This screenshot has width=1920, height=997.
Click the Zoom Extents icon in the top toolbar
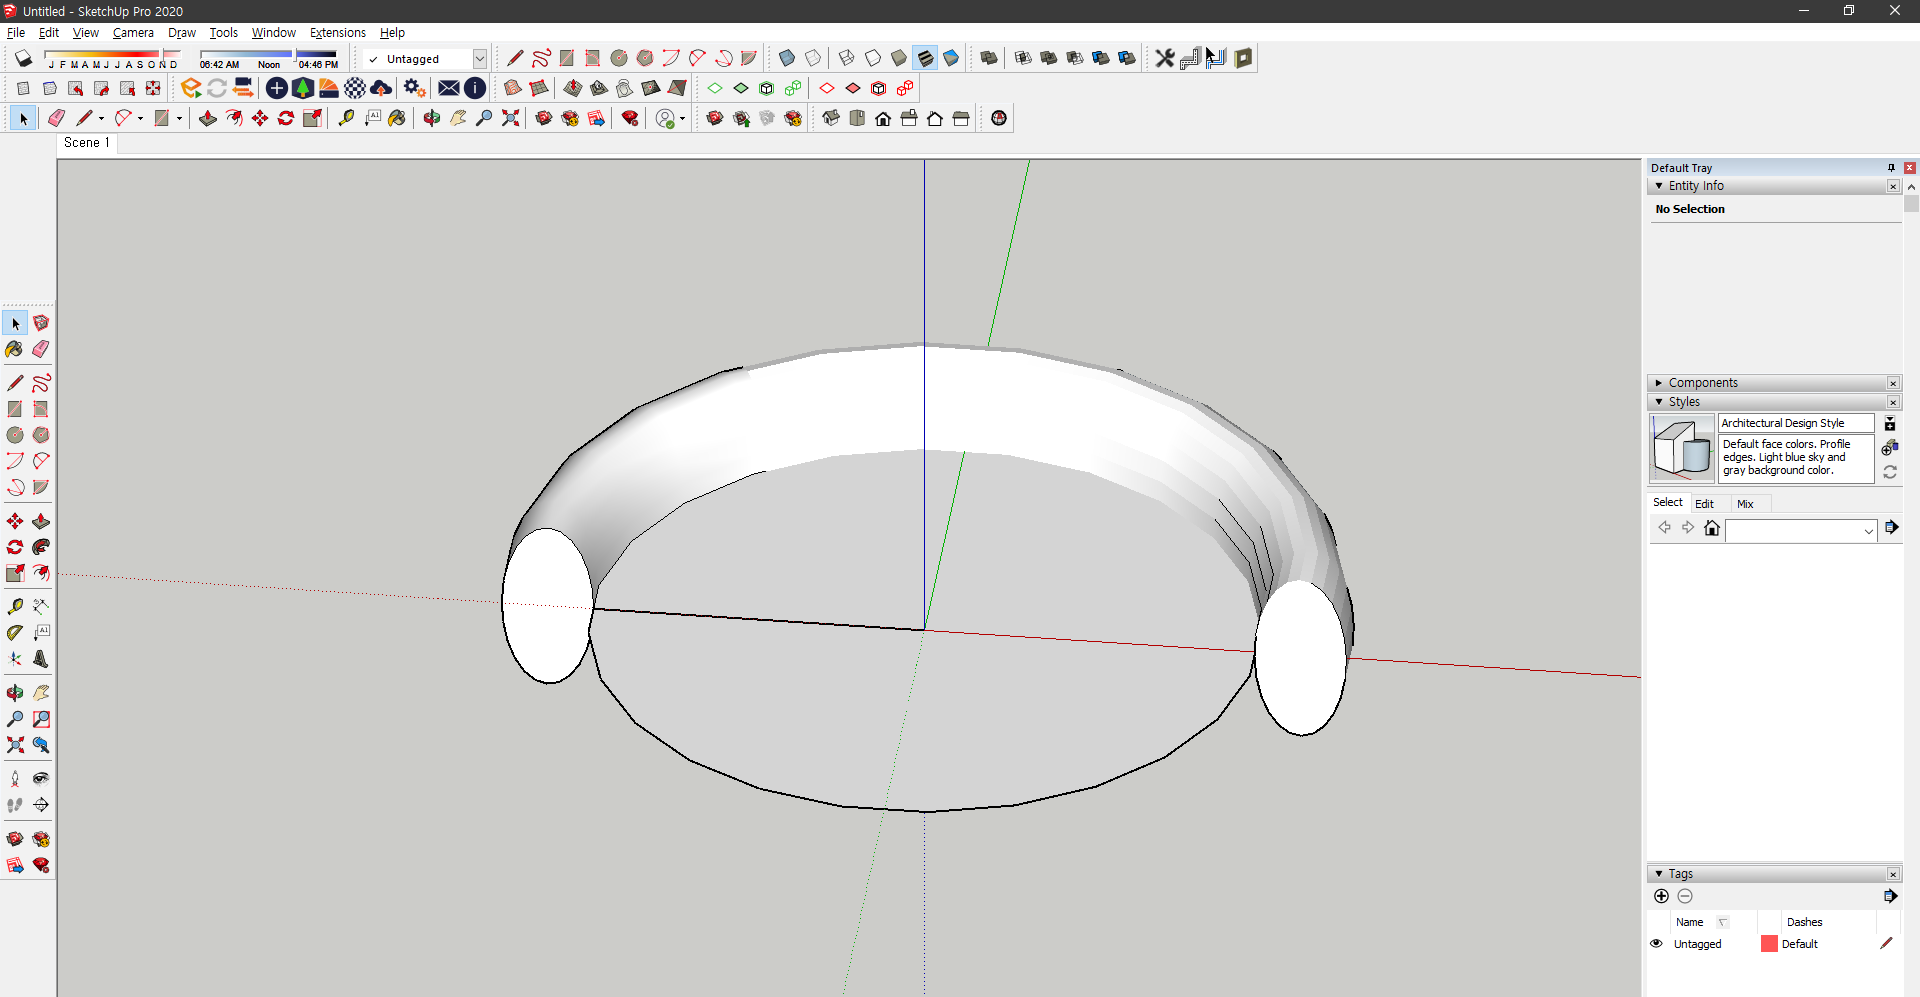pos(510,118)
